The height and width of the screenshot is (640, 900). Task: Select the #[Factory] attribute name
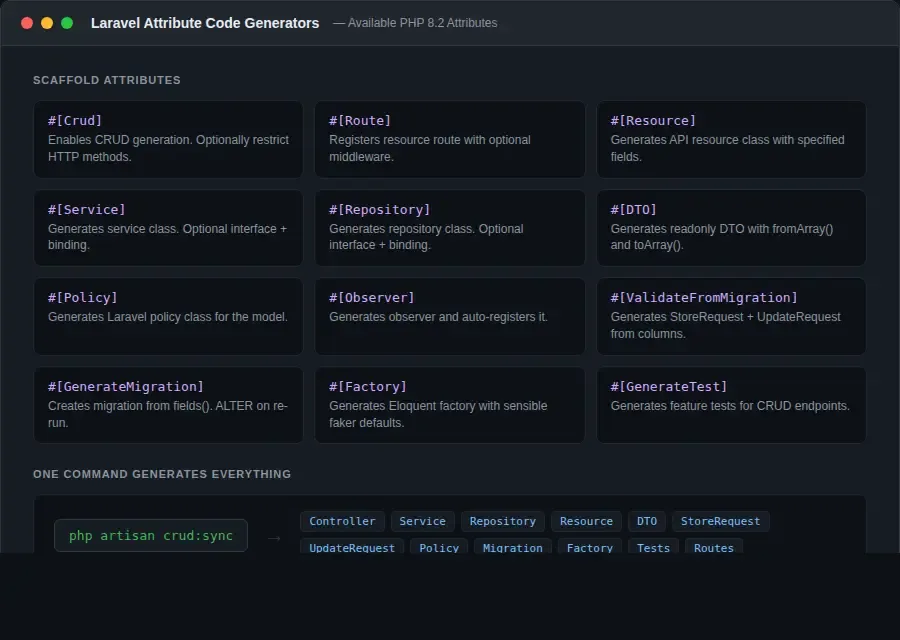(x=367, y=386)
